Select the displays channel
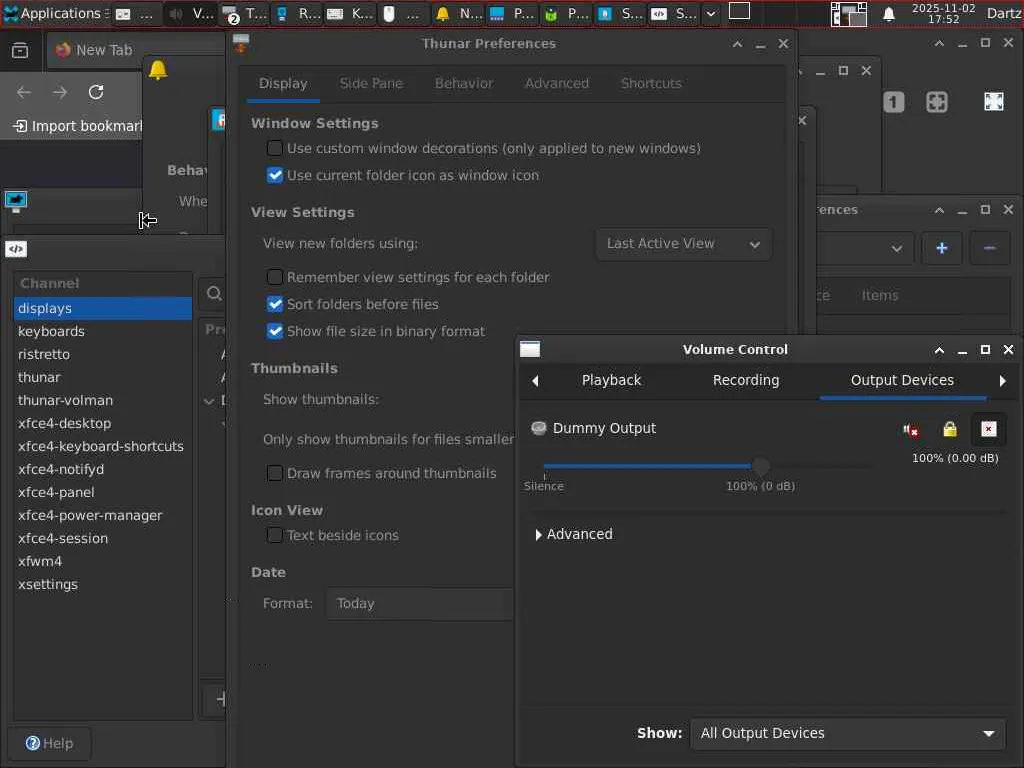Screen dimensions: 1024x768 click(x=103, y=308)
